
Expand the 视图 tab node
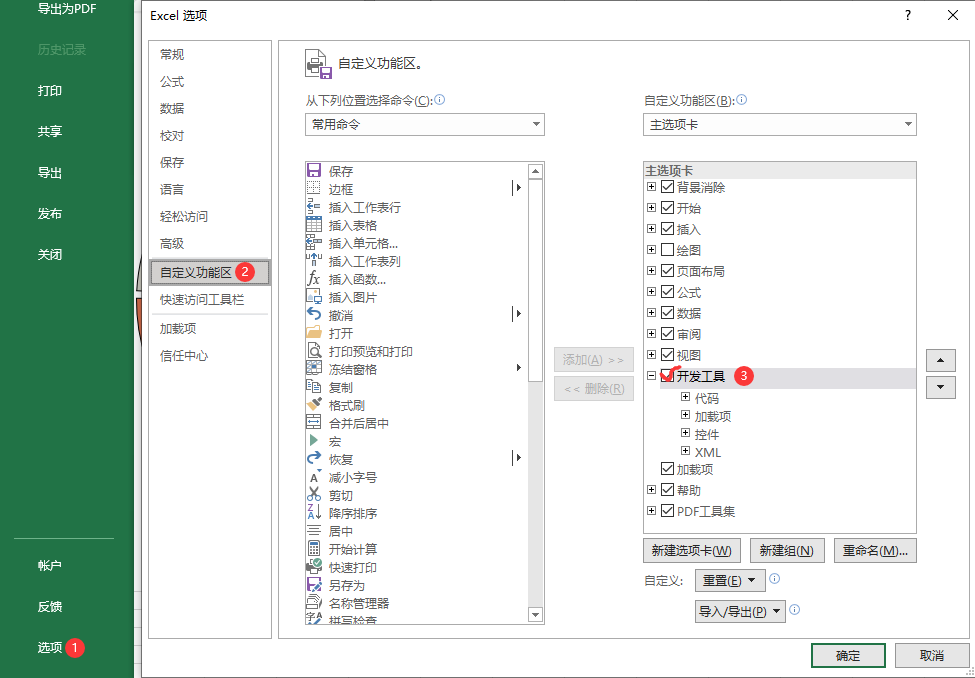(x=651, y=355)
